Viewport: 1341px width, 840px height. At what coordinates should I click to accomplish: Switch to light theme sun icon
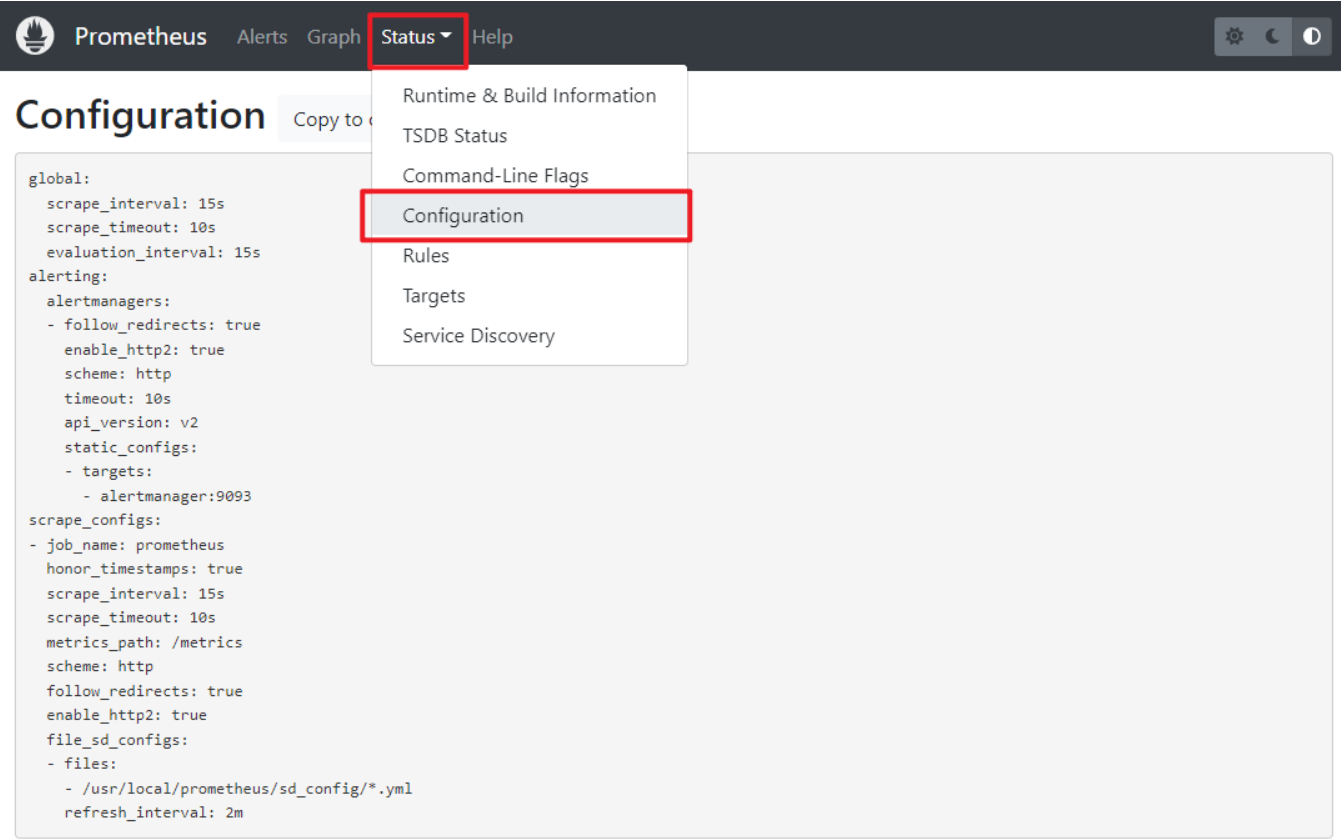pos(1235,36)
